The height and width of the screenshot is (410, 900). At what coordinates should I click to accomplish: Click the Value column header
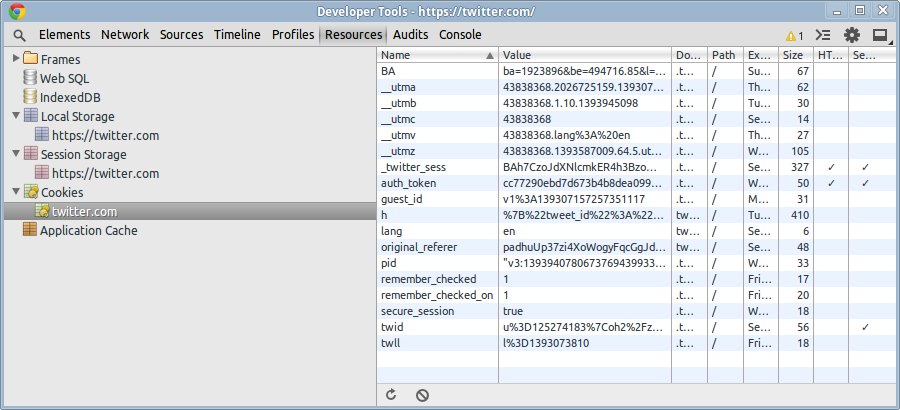[x=584, y=55]
